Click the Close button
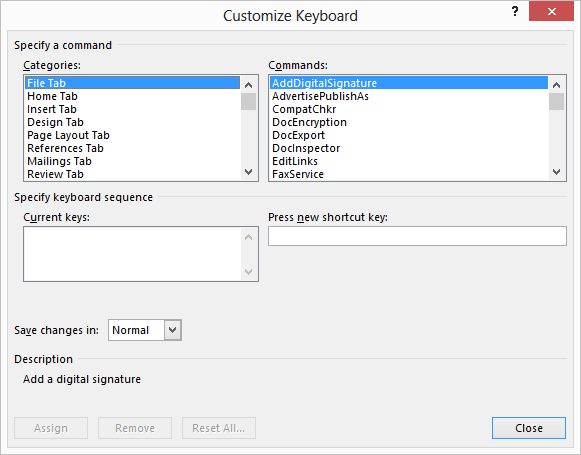Image resolution: width=581 pixels, height=455 pixels. click(x=529, y=428)
